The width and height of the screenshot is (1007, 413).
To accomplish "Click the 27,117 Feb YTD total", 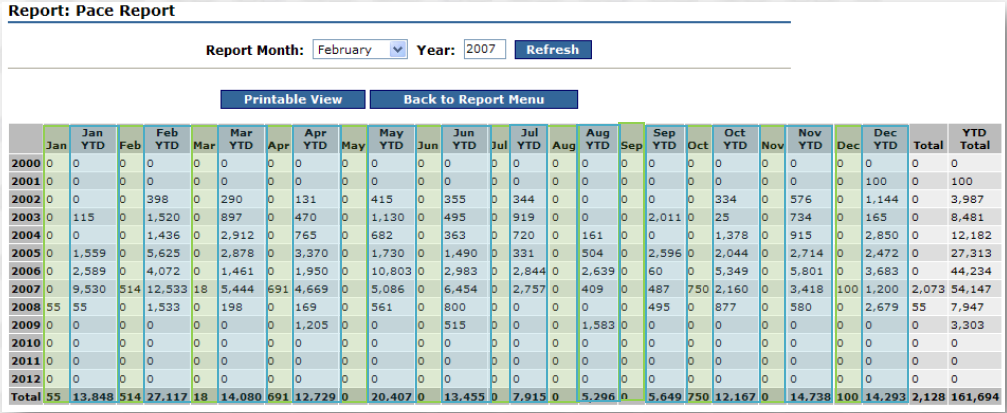I will 166,397.
